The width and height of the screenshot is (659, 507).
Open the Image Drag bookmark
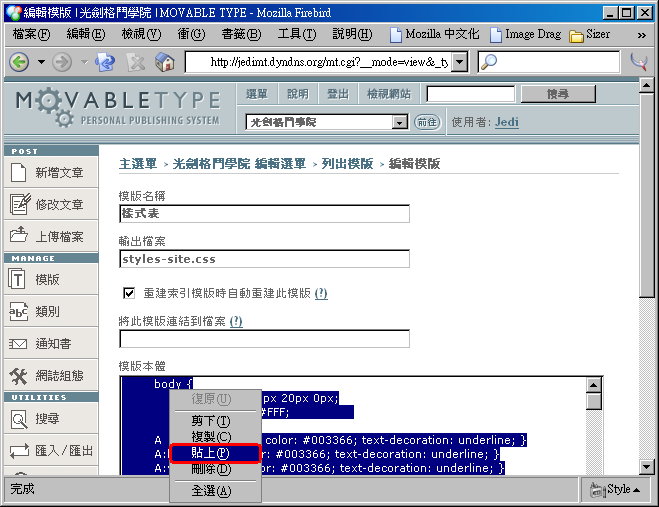(x=526, y=34)
